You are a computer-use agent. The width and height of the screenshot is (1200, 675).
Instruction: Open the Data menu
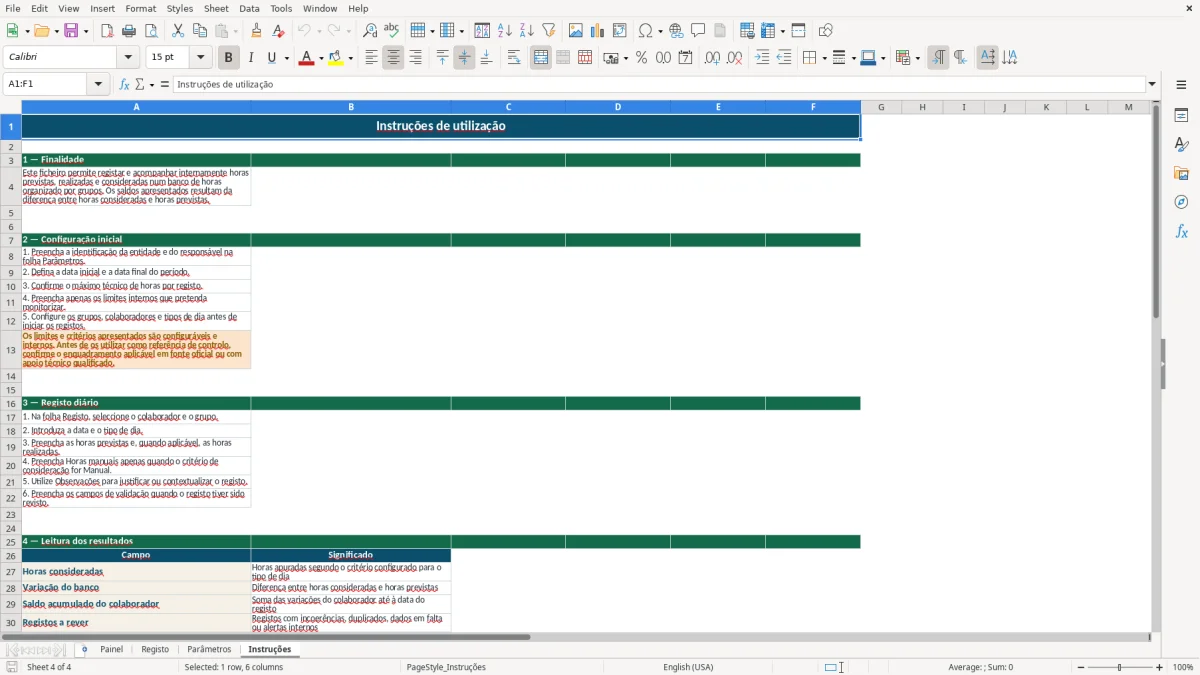pos(249,8)
